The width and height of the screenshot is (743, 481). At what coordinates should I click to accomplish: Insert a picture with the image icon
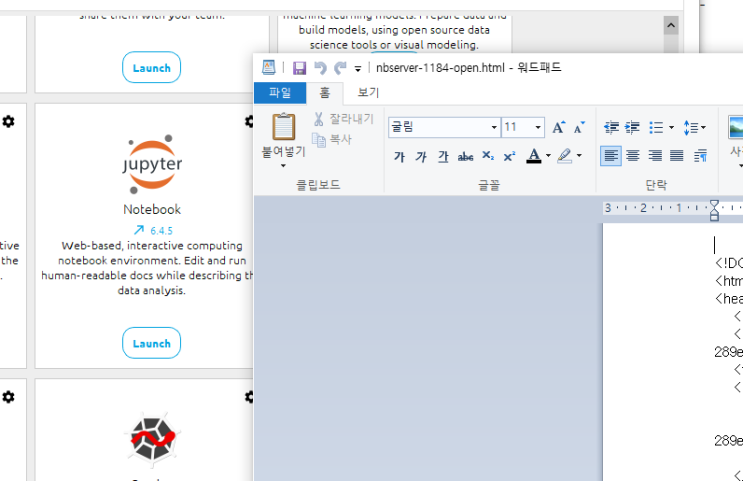(735, 127)
